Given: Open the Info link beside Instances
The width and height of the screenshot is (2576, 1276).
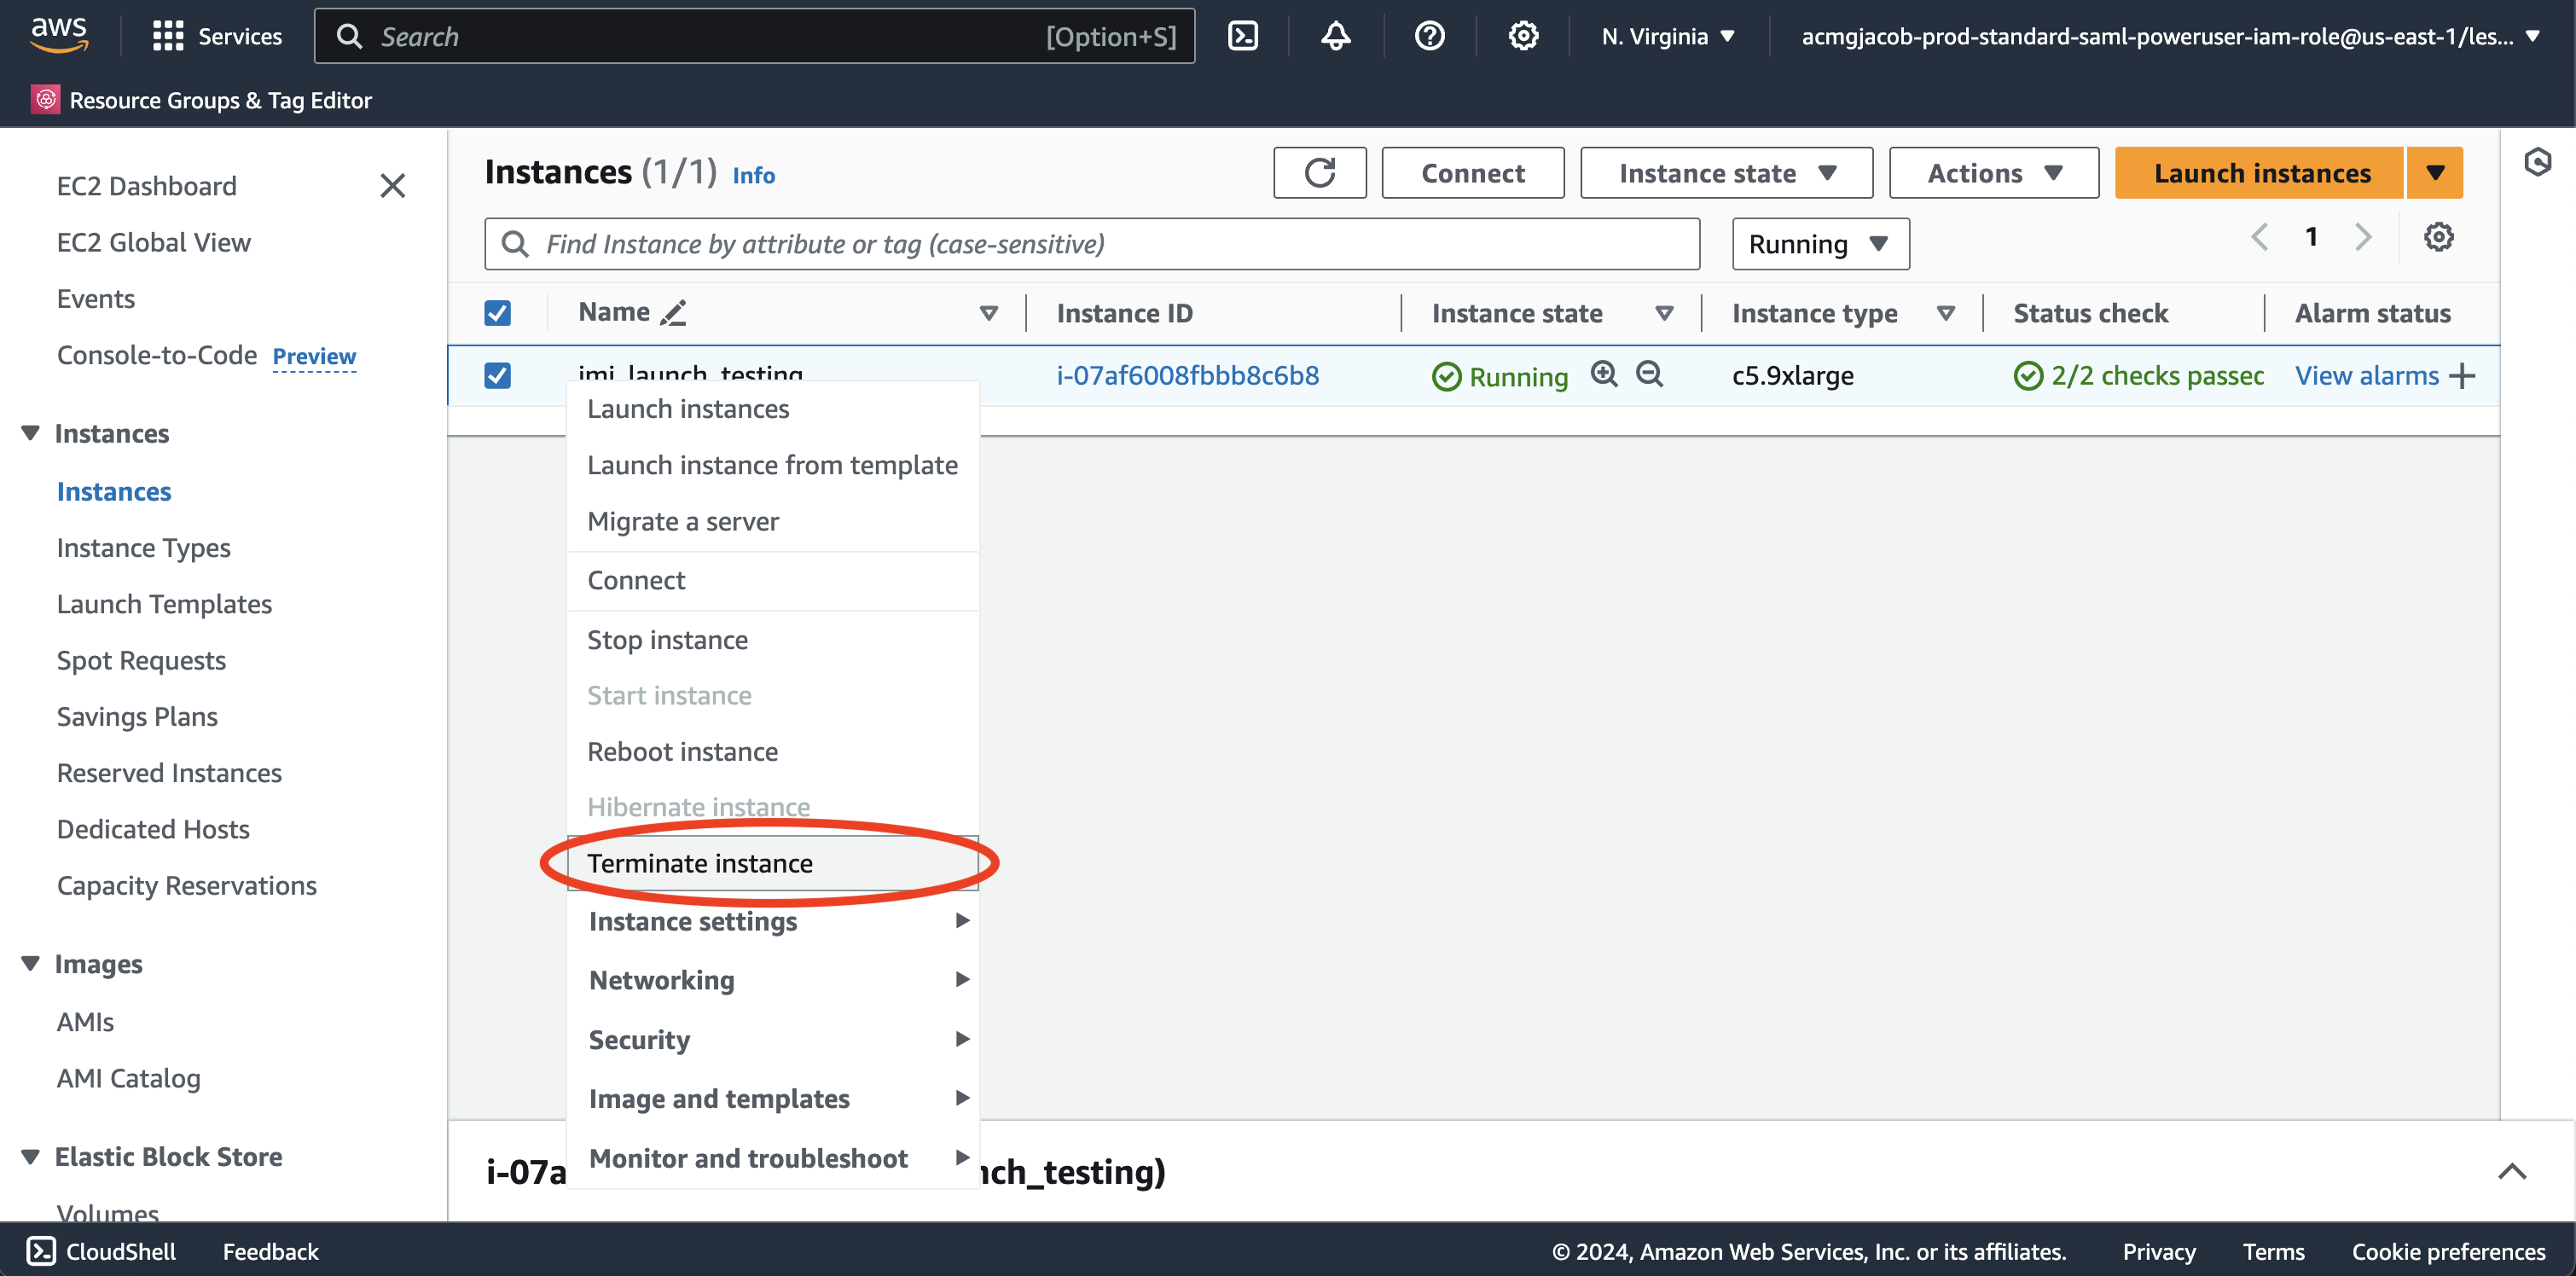Looking at the screenshot, I should tap(753, 175).
